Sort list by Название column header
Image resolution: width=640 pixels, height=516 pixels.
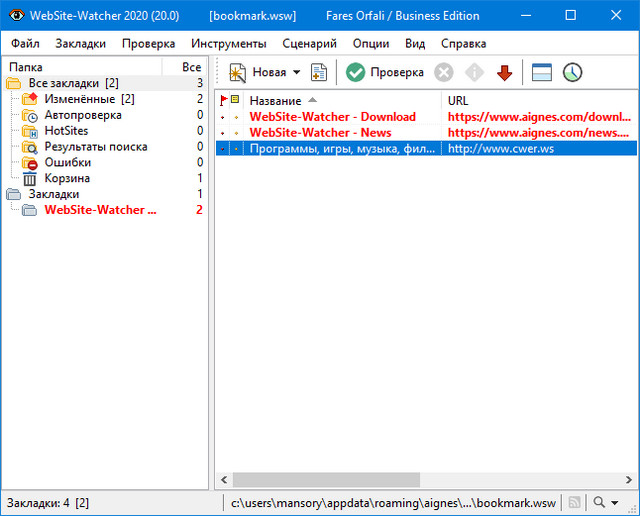275,101
